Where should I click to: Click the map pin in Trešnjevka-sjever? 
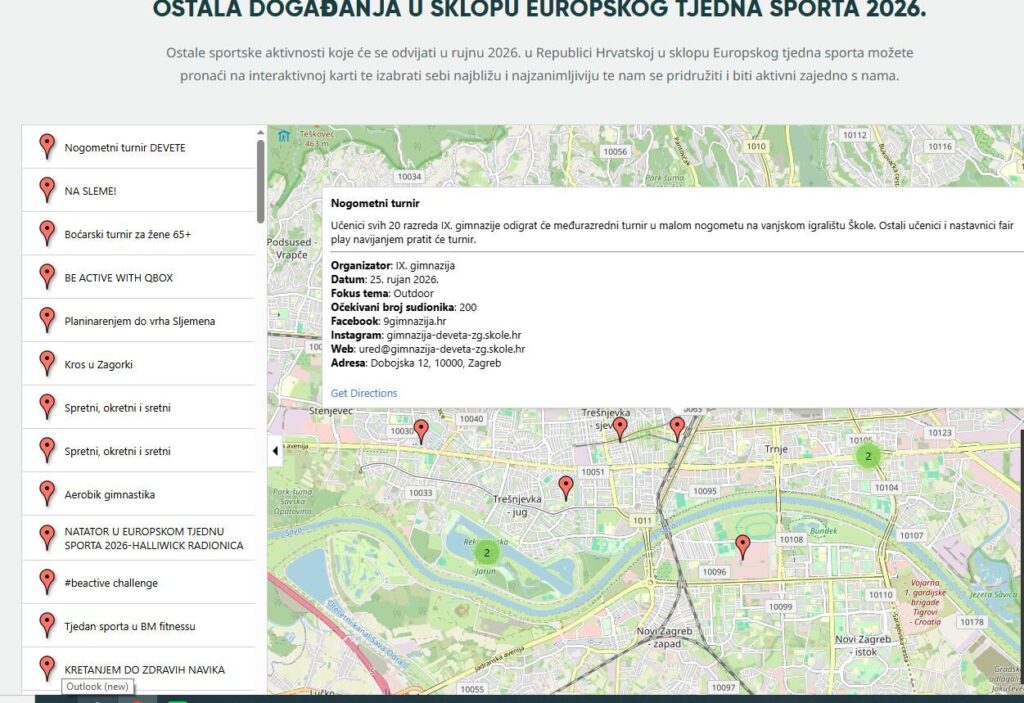620,429
